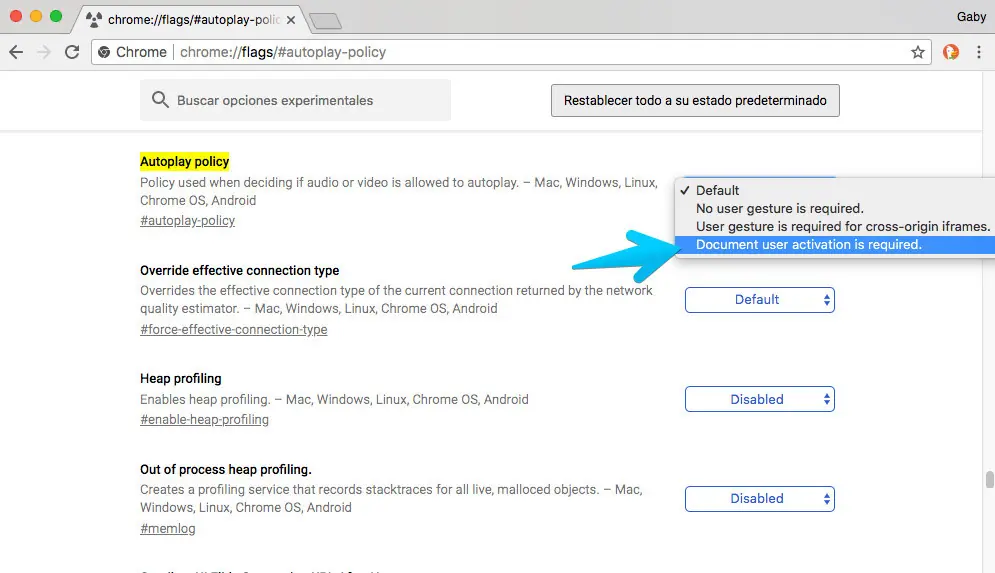Open Out of process heap profiling dropdown
Screen dimensions: 995x573
[760, 499]
